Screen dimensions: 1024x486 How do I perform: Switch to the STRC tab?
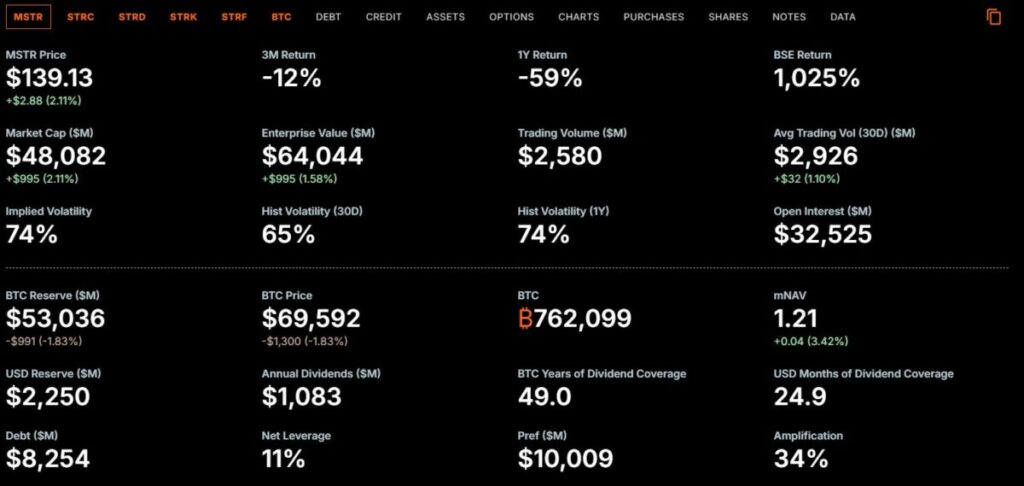coord(80,17)
